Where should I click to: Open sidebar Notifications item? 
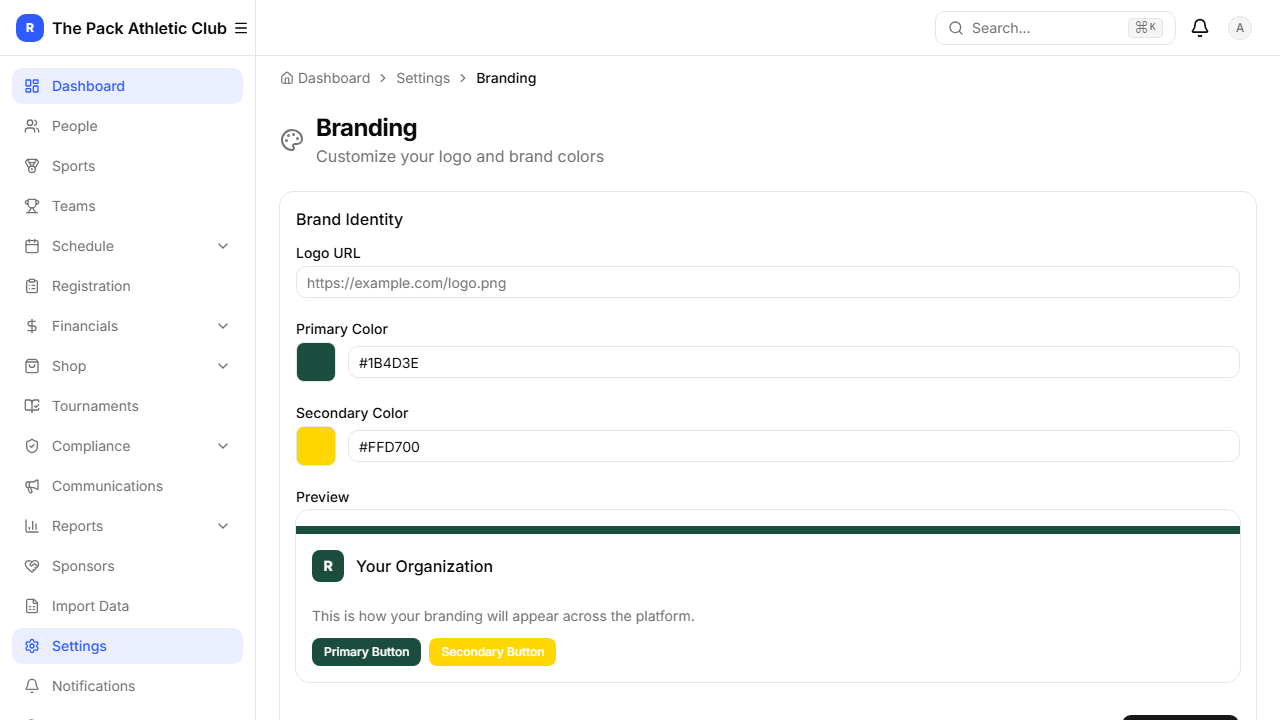[x=127, y=686]
